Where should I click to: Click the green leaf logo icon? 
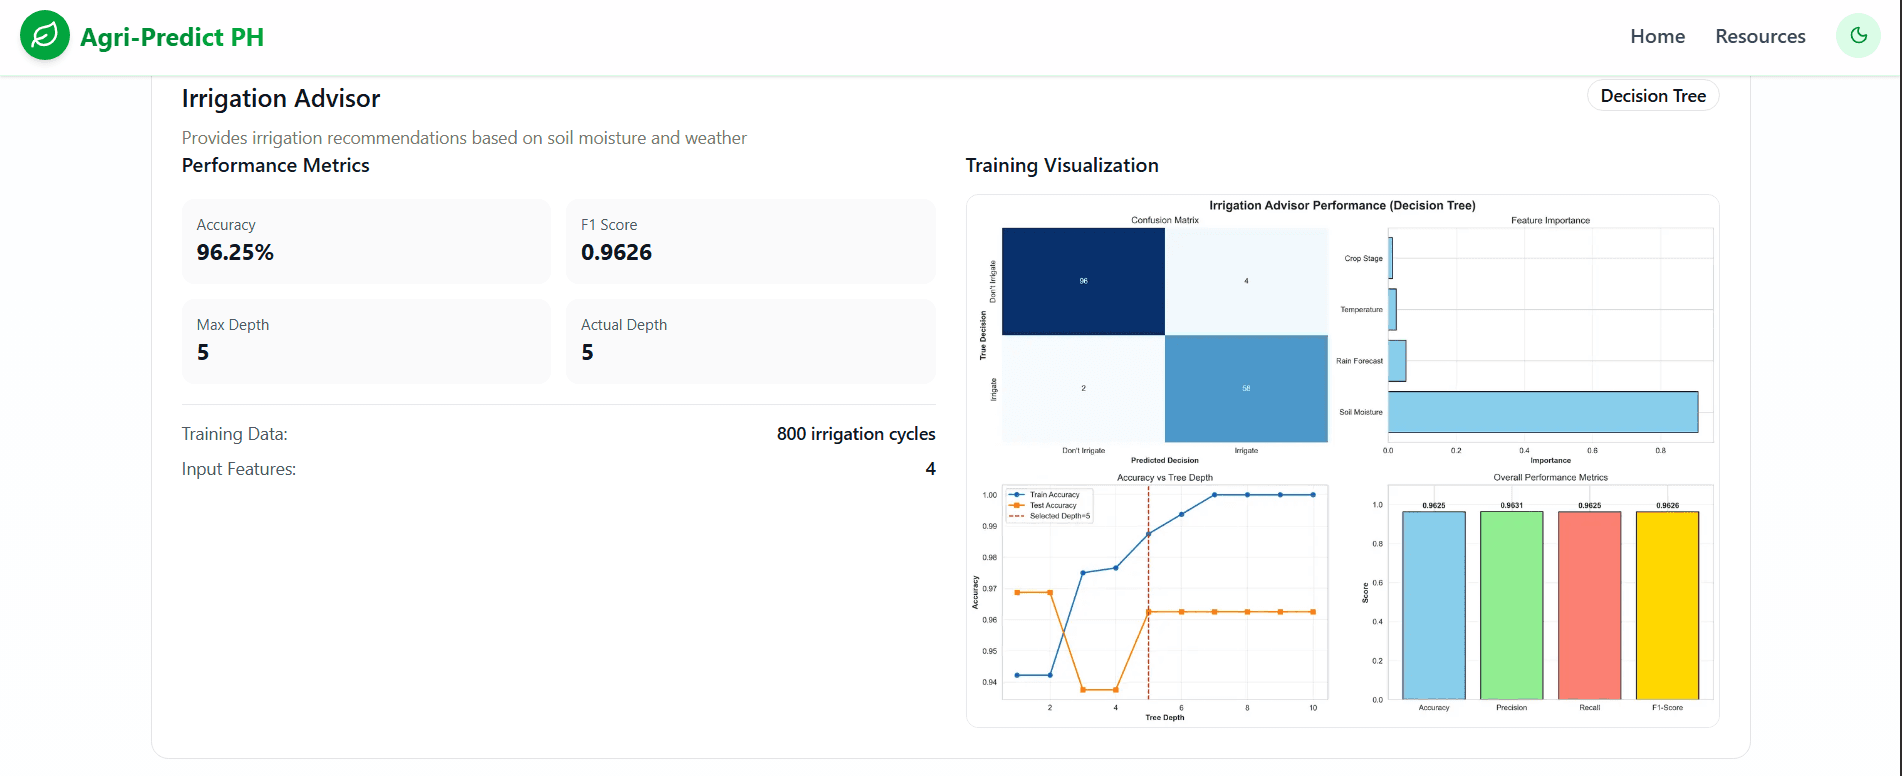[45, 36]
